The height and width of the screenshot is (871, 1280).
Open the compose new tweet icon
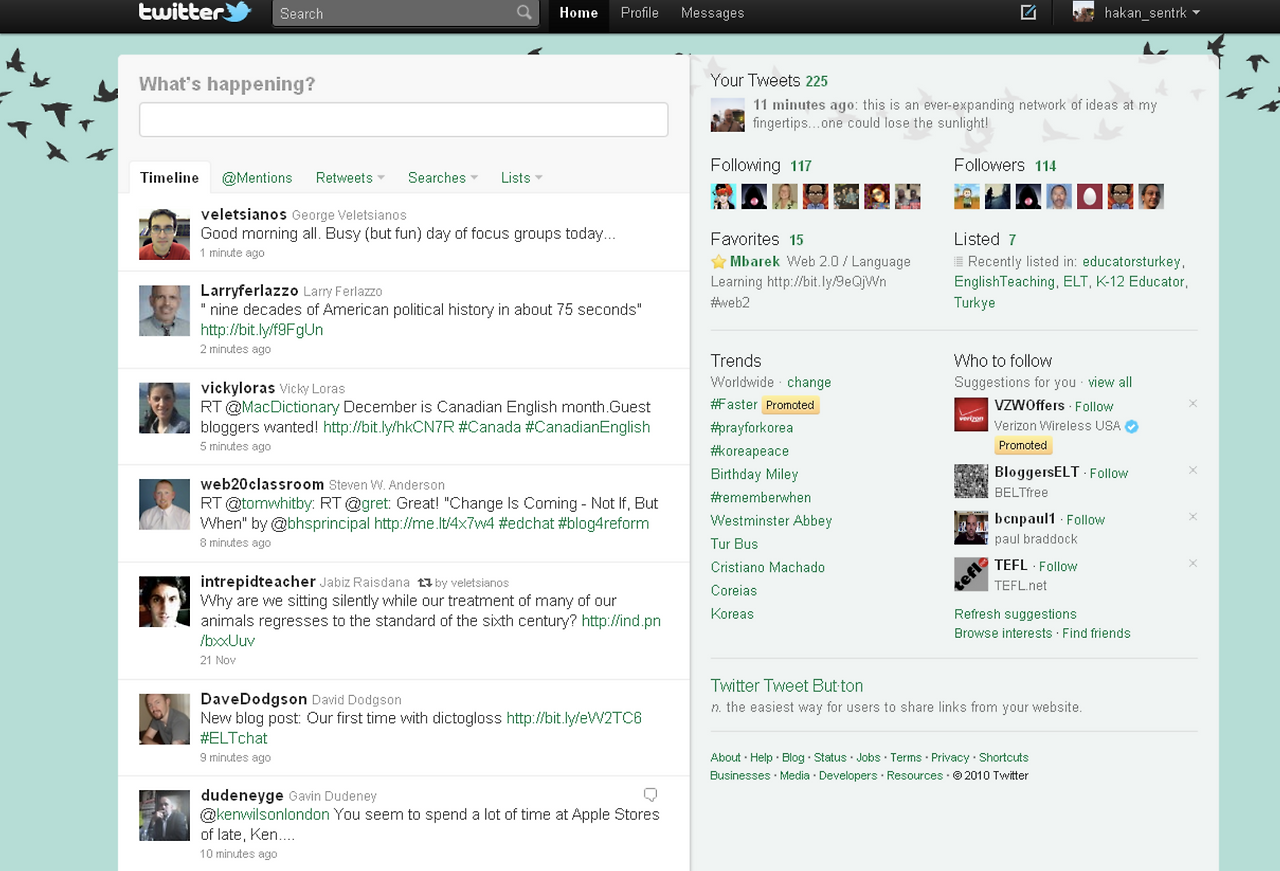pos(1028,13)
